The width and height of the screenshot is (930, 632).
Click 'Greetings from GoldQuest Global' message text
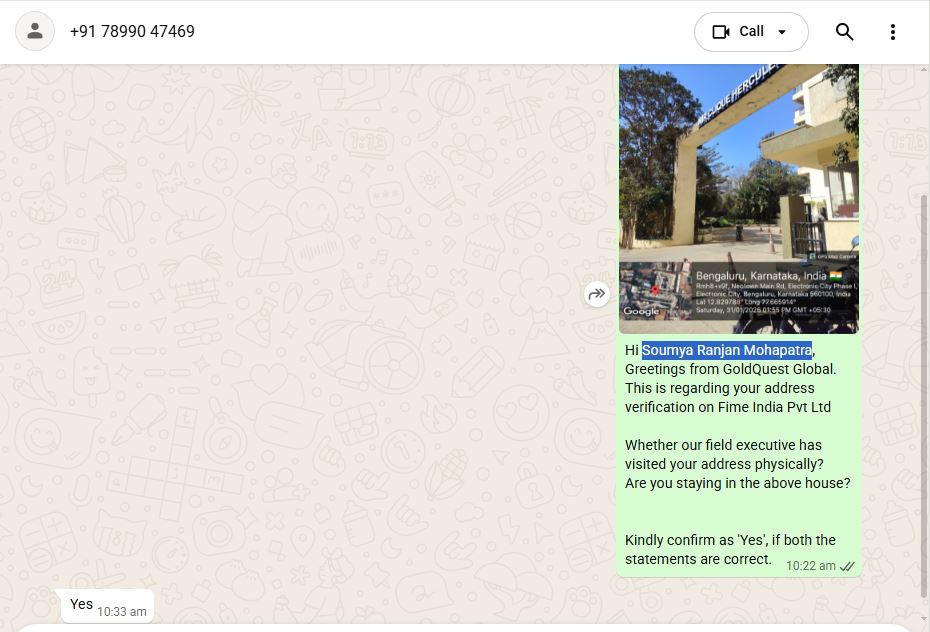coord(730,369)
